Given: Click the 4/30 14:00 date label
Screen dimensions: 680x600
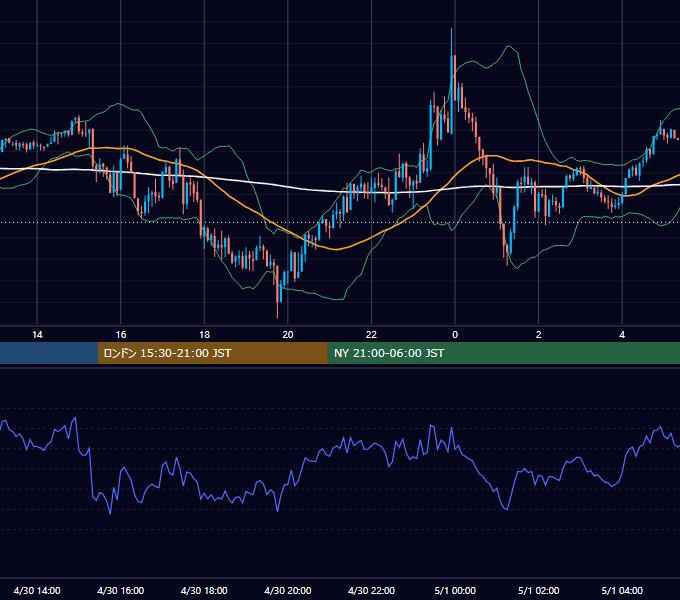Looking at the screenshot, I should tap(37, 590).
